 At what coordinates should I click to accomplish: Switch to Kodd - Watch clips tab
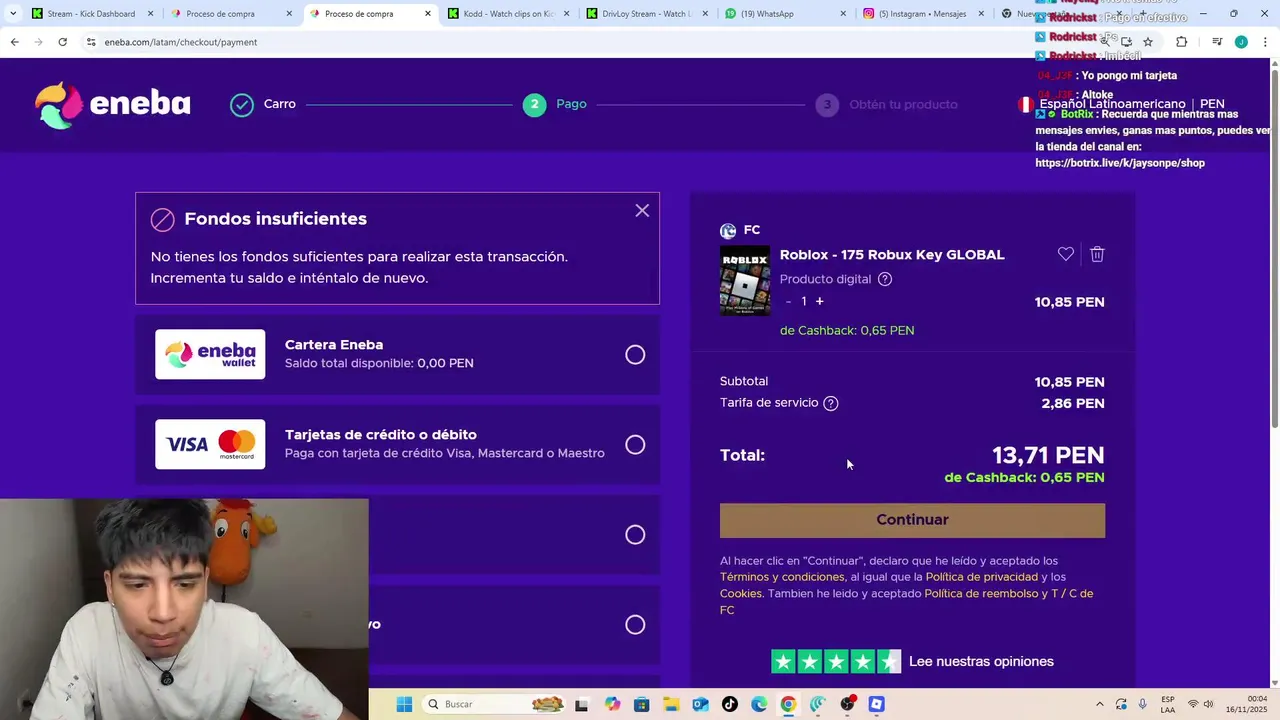point(507,14)
